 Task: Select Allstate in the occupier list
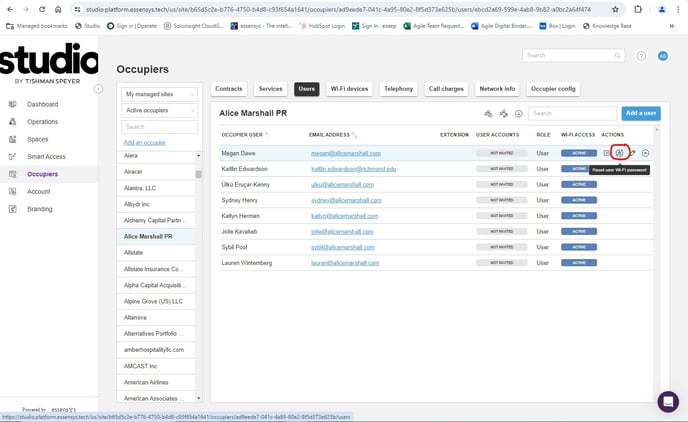(x=136, y=253)
